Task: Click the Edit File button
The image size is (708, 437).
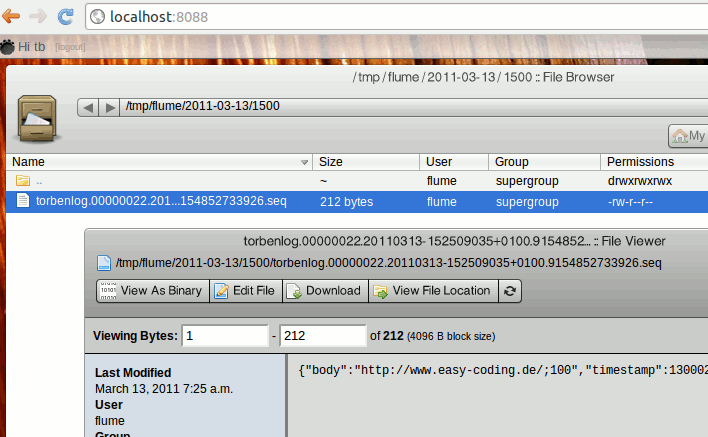Action: 245,291
